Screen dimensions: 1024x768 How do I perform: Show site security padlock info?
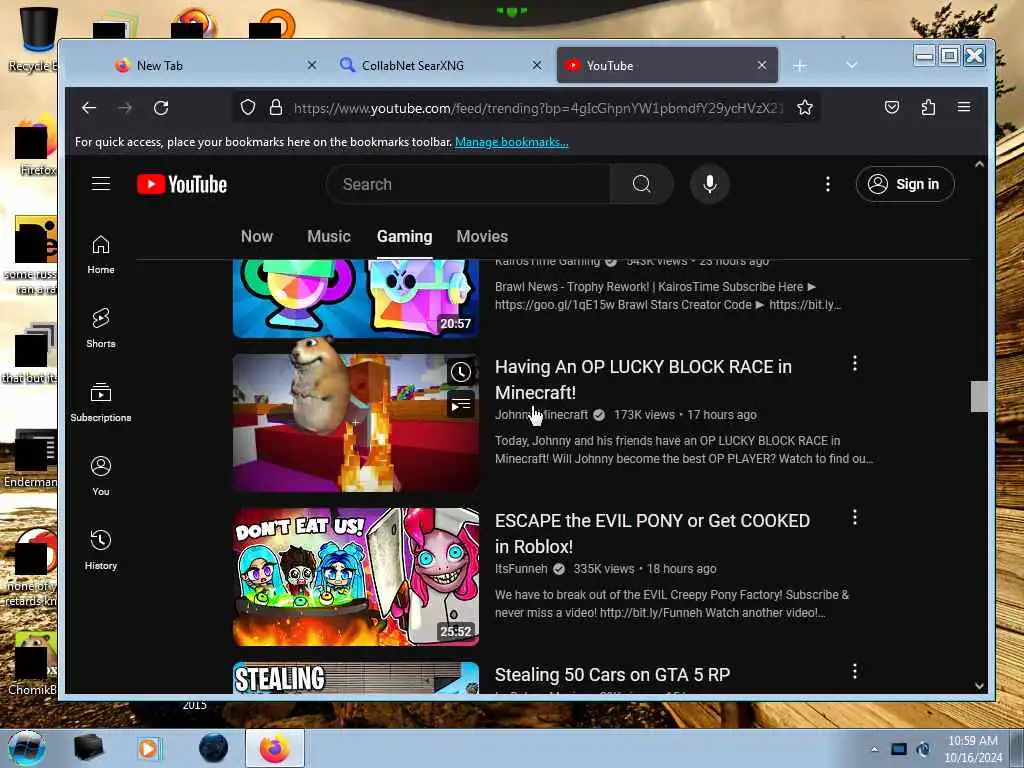[x=276, y=108]
